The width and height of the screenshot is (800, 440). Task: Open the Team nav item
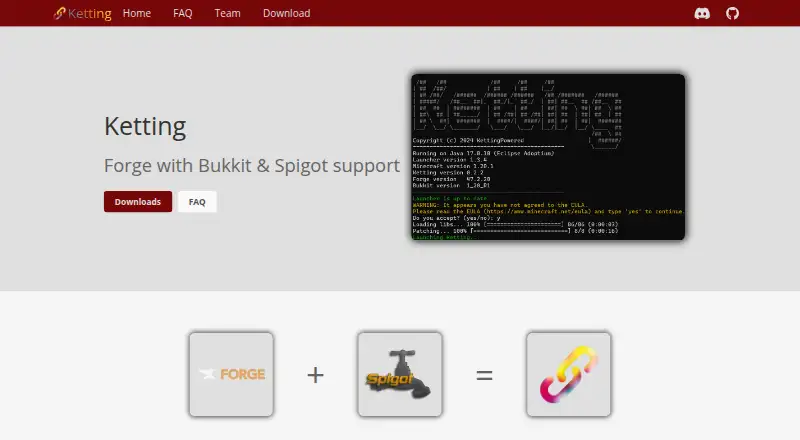(227, 13)
